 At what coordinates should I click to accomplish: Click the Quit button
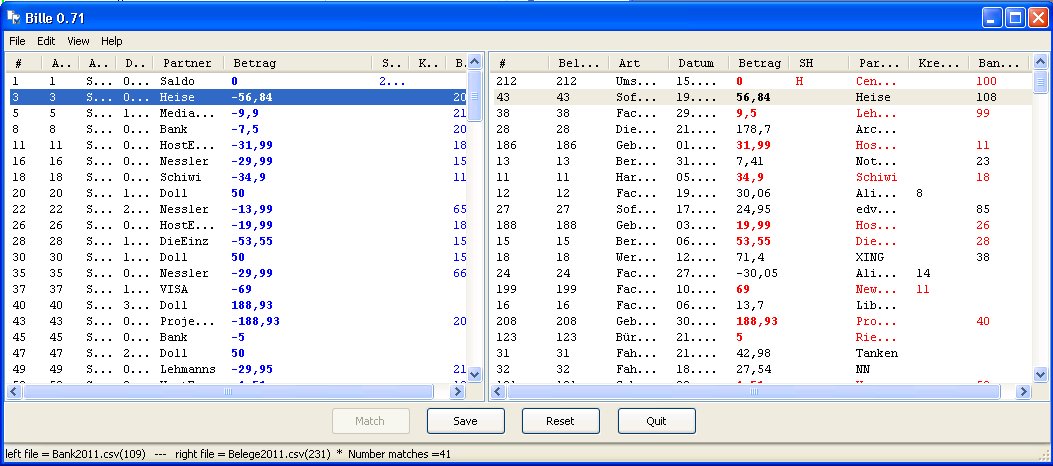click(656, 421)
